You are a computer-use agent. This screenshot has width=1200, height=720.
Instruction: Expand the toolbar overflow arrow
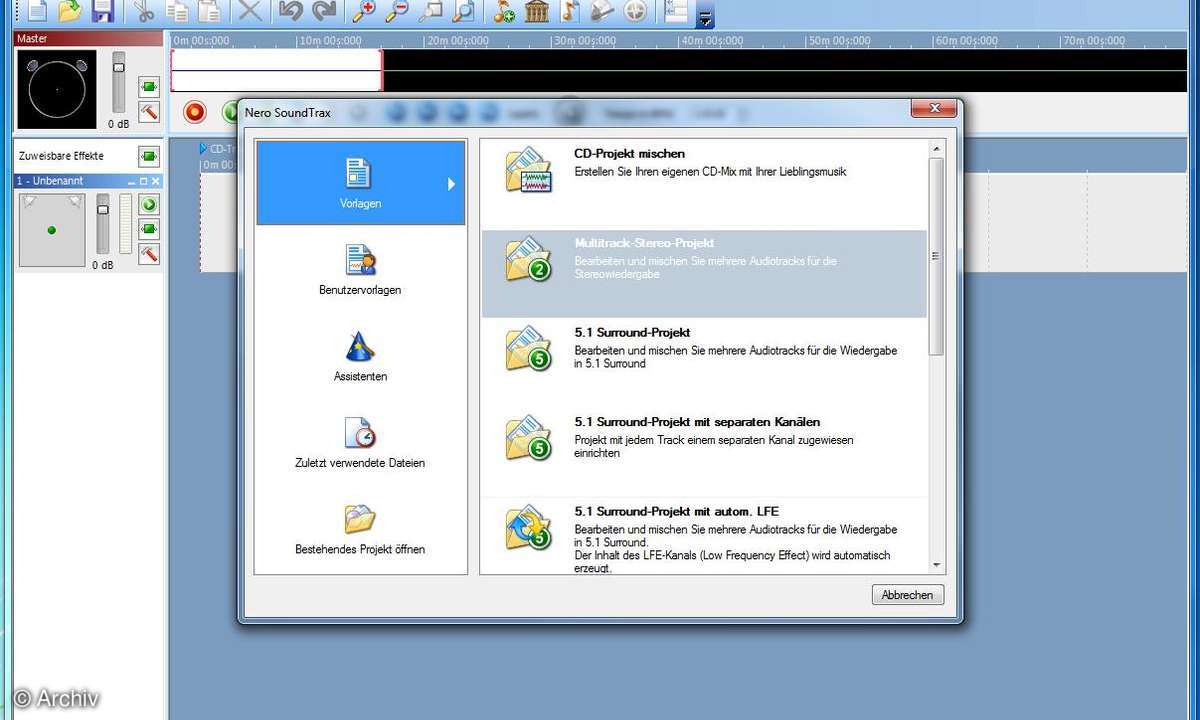point(705,17)
